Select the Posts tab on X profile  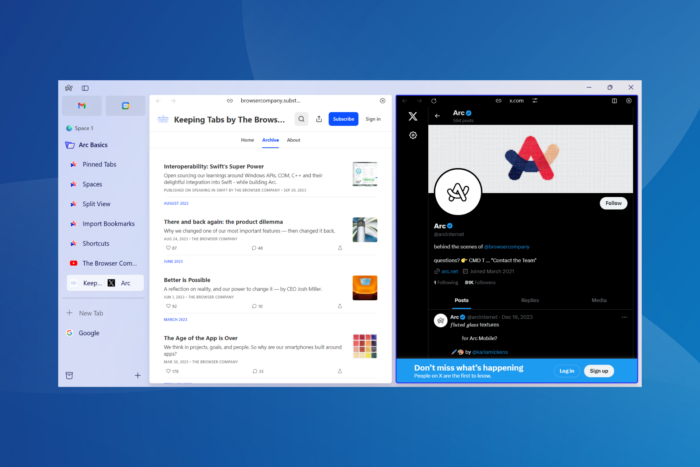pyautogui.click(x=462, y=300)
